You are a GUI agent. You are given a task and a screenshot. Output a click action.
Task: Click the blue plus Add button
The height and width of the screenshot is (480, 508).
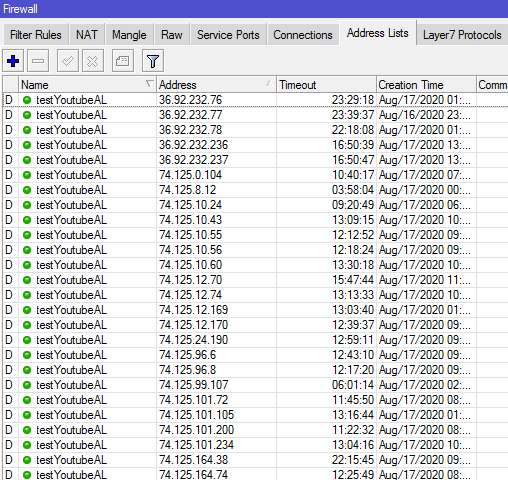pyautogui.click(x=13, y=61)
